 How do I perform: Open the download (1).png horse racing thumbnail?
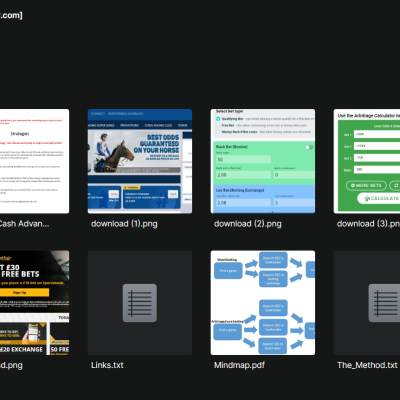(140, 161)
